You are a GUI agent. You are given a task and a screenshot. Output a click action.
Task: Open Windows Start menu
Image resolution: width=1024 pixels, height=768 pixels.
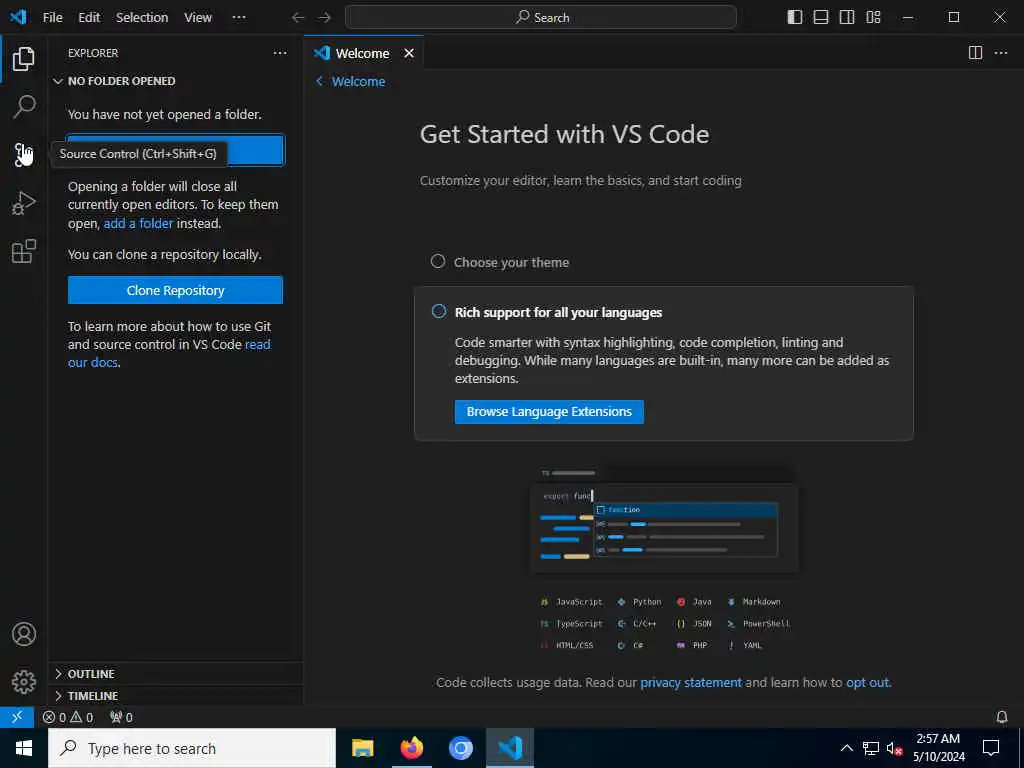(24, 748)
